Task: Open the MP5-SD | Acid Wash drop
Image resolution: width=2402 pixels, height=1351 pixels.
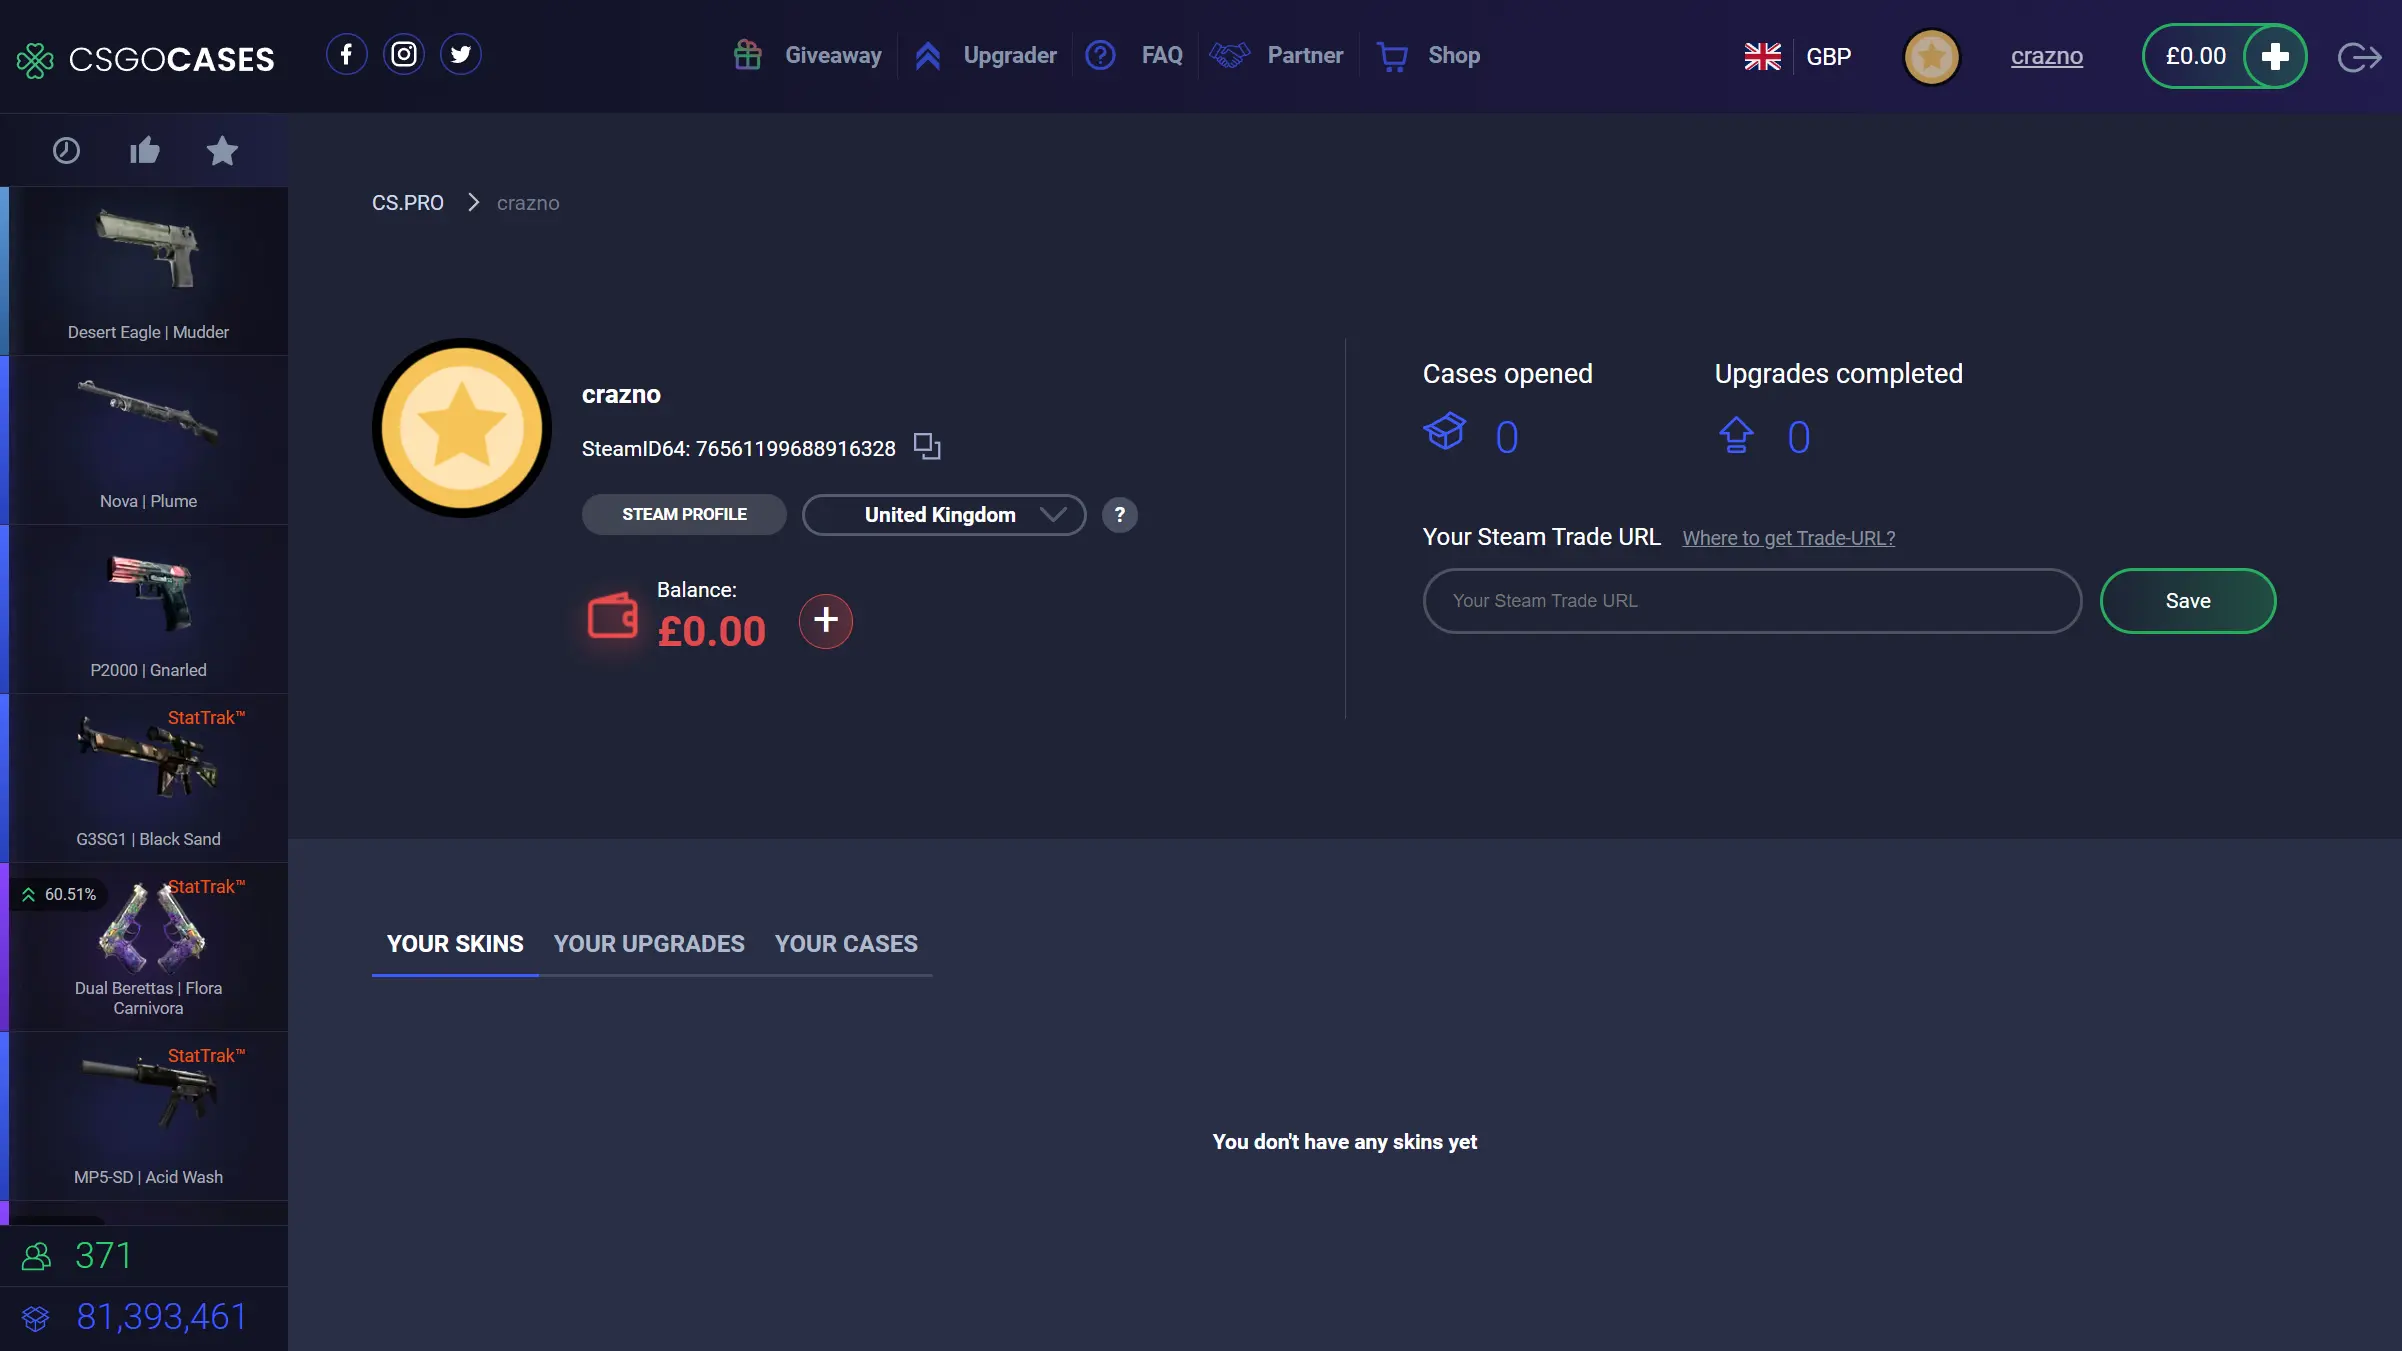Action: (148, 1116)
